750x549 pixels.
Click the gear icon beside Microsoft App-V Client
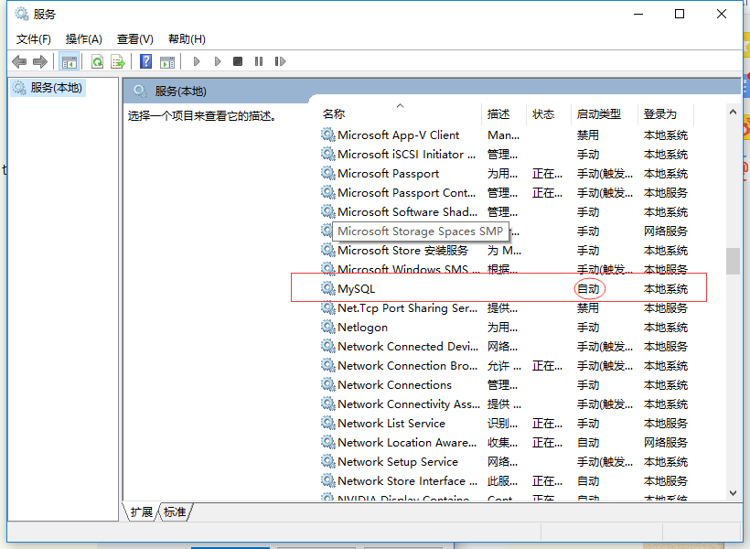pos(328,135)
